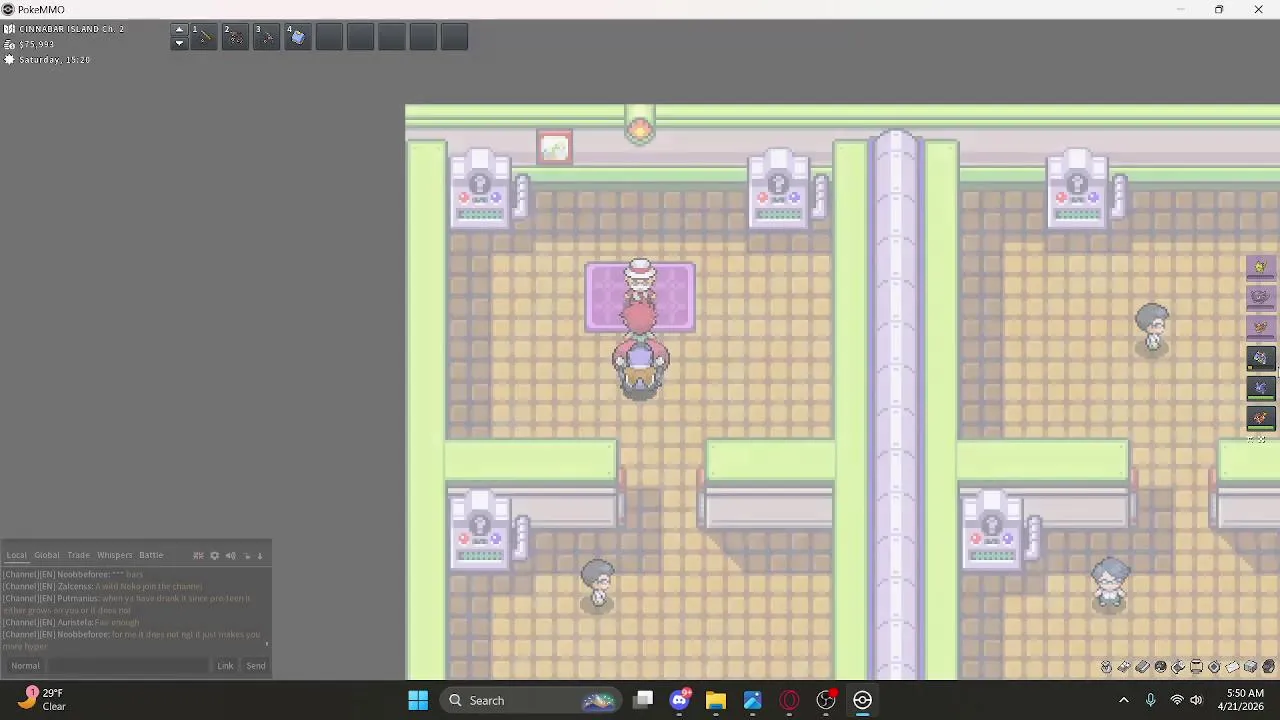Focus the chat message input field

(x=128, y=666)
